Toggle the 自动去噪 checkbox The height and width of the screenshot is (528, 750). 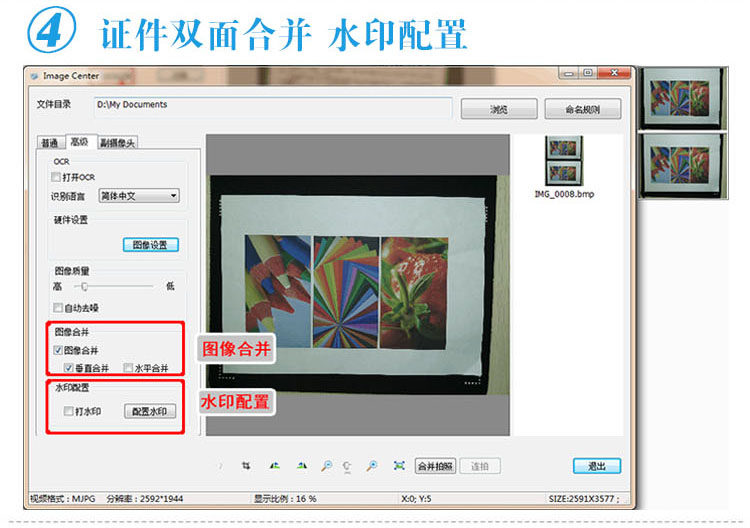click(58, 308)
